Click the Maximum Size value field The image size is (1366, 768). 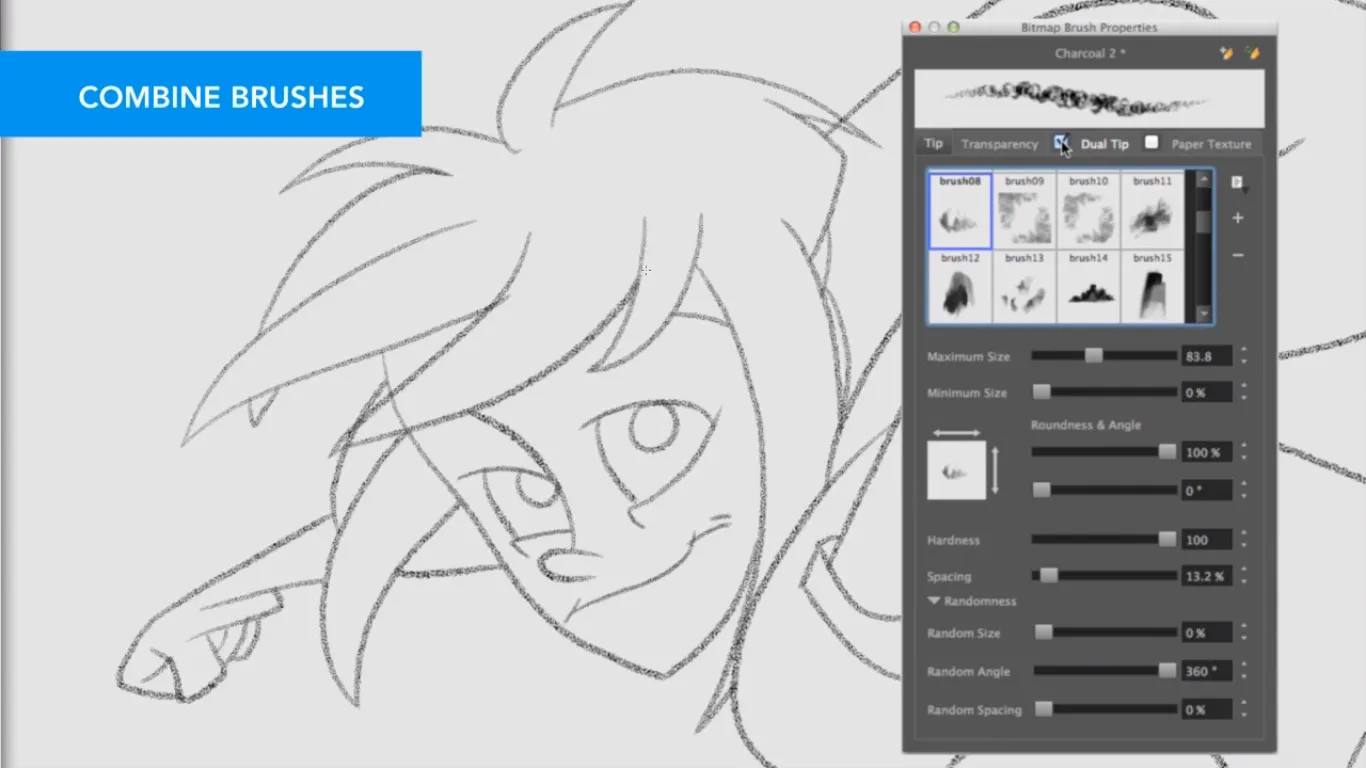pyautogui.click(x=1206, y=356)
